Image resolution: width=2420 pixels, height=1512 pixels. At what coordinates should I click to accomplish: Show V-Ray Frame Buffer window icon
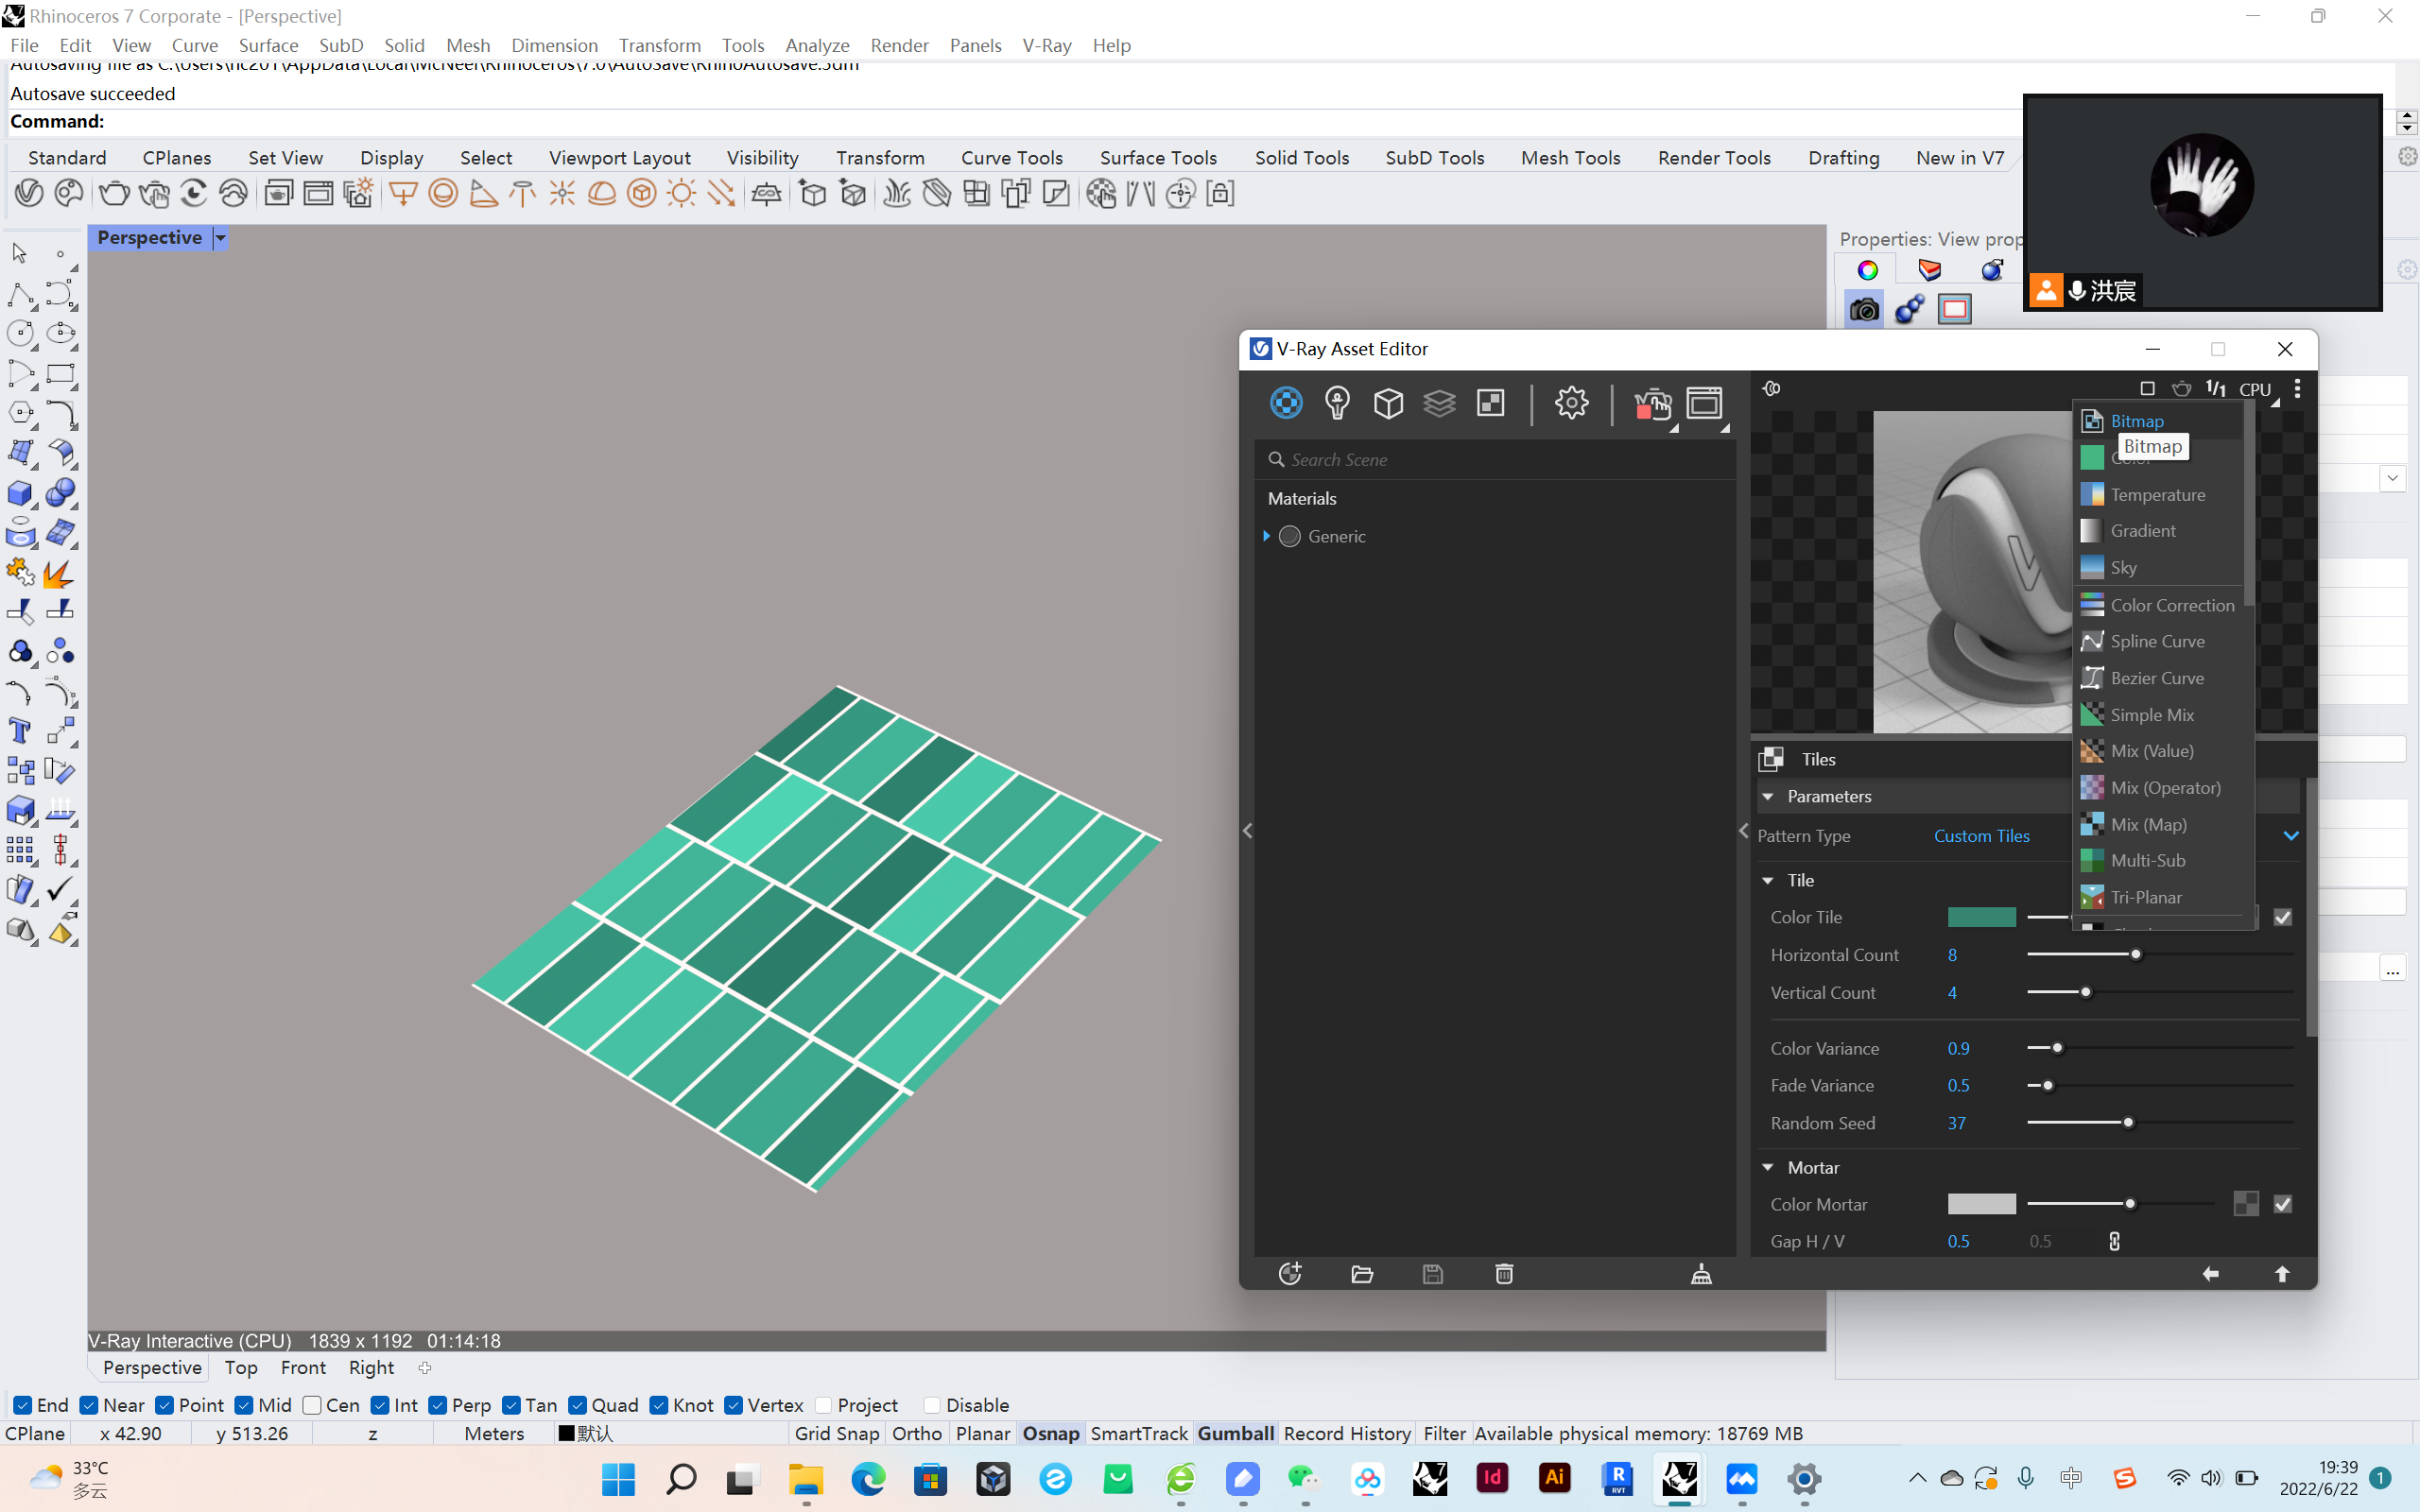1704,403
